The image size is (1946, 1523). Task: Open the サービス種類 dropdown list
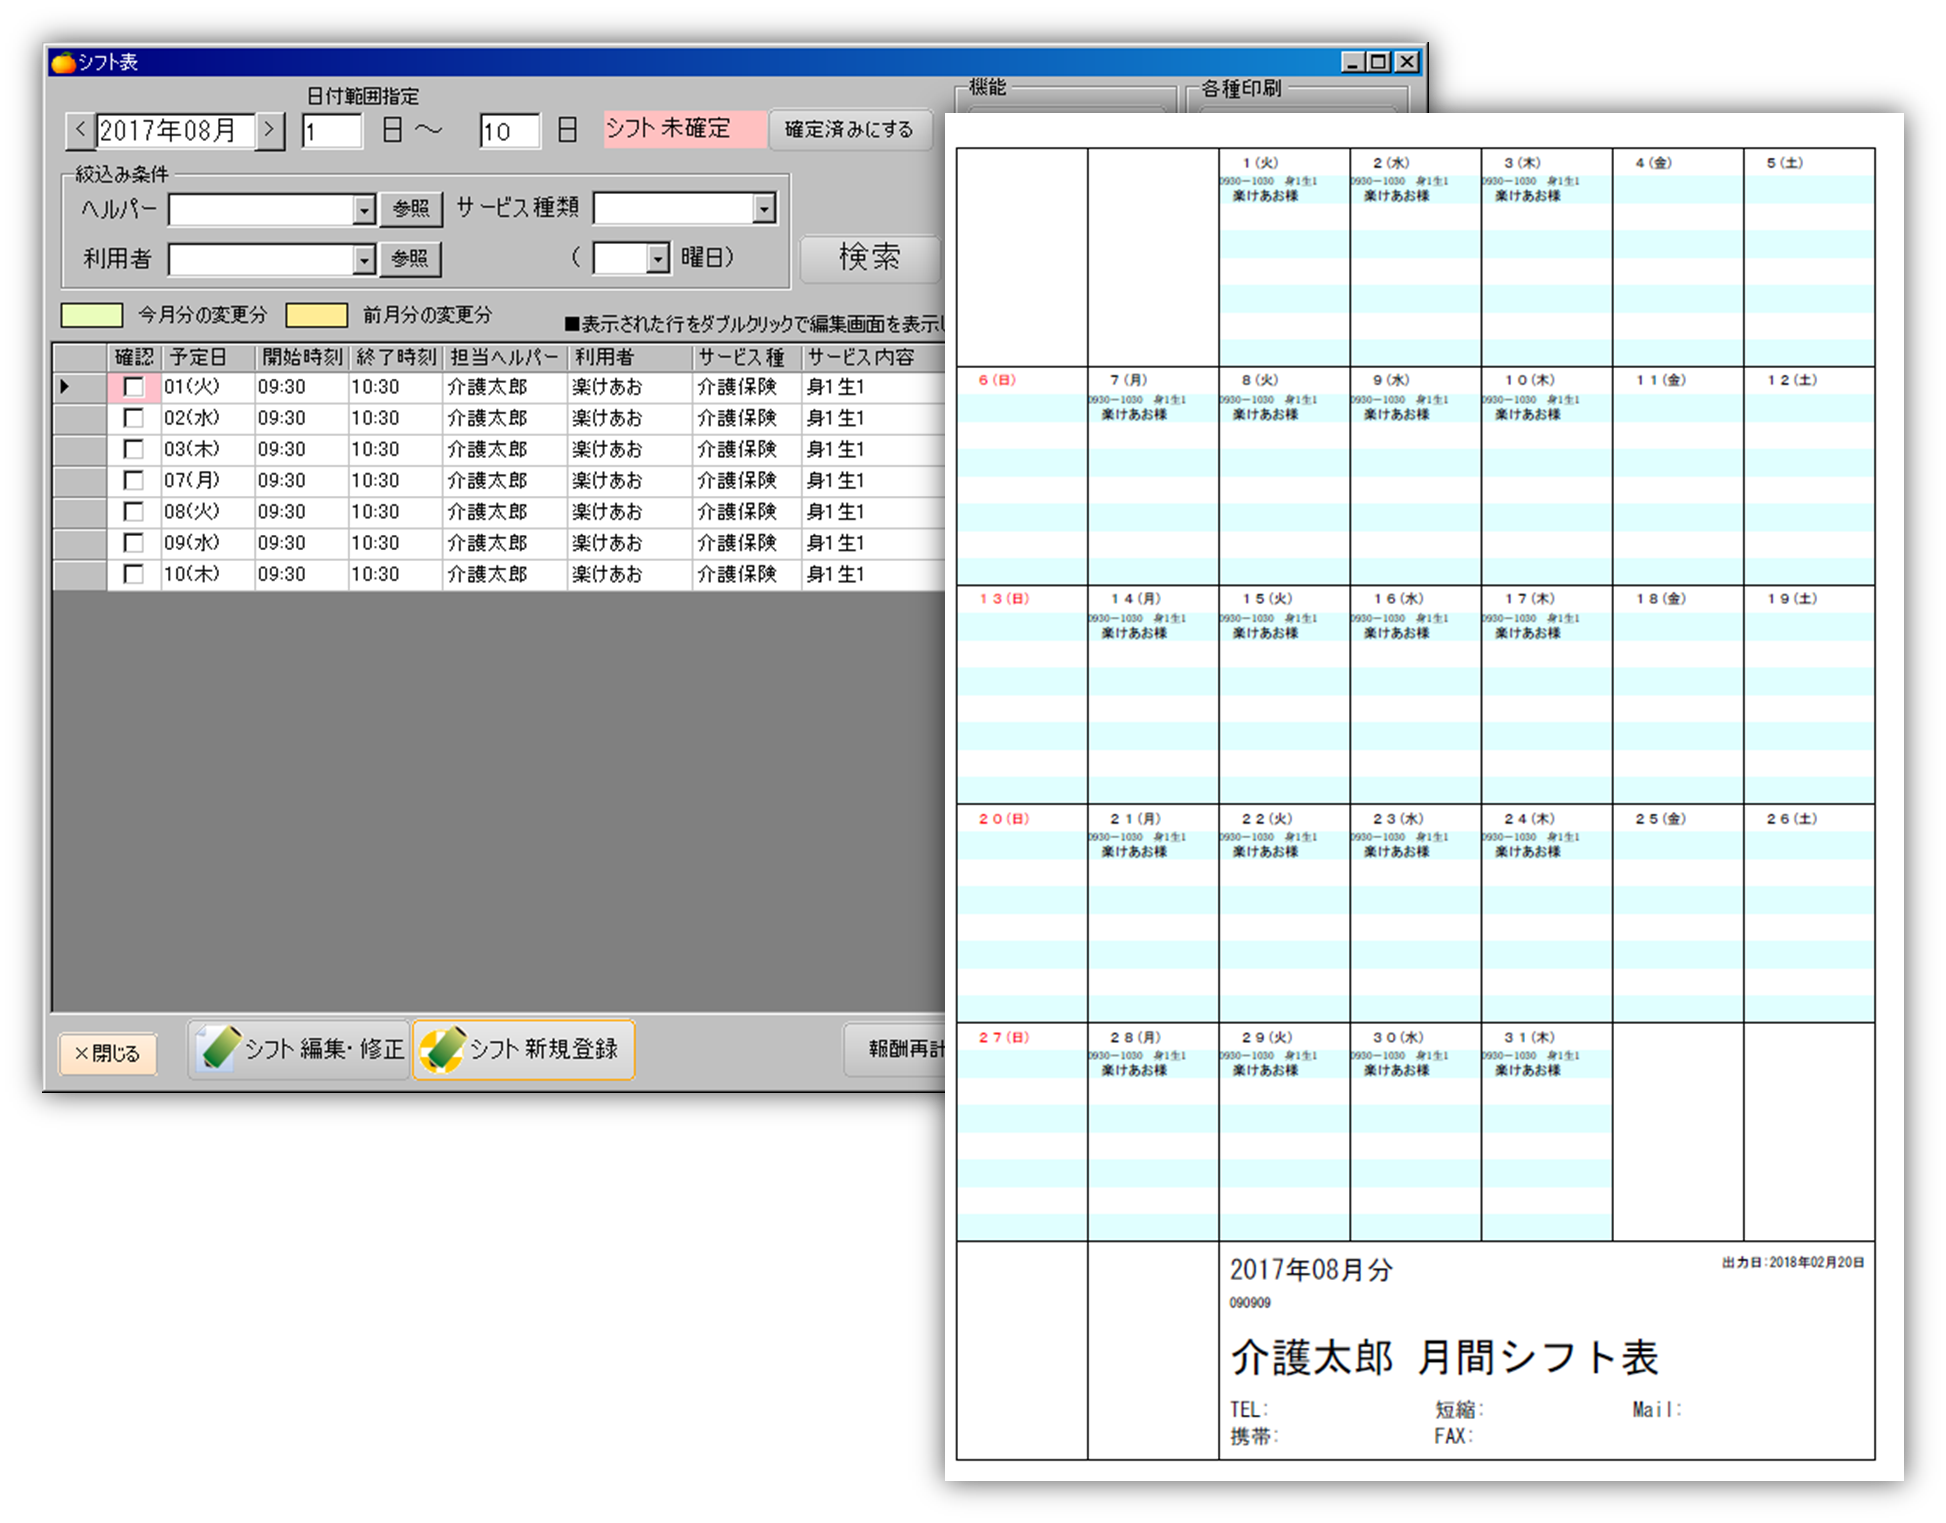[765, 209]
